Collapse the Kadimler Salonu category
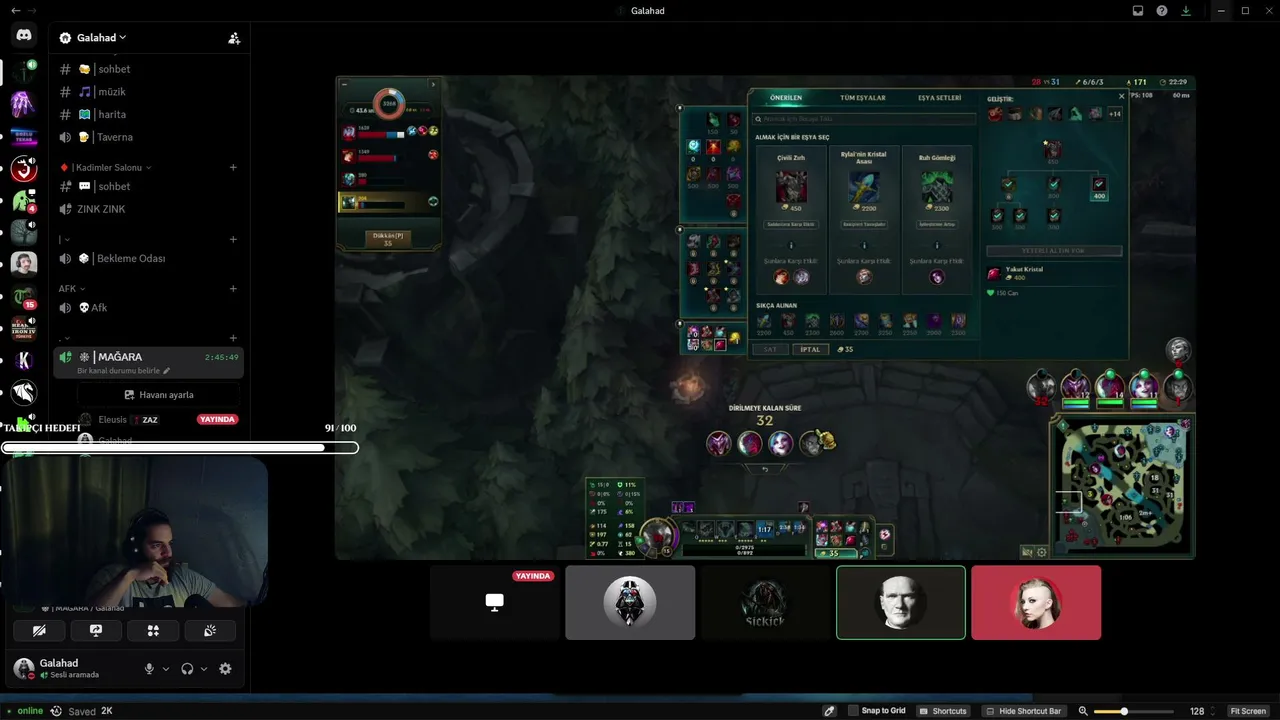The width and height of the screenshot is (1280, 720). [x=107, y=167]
